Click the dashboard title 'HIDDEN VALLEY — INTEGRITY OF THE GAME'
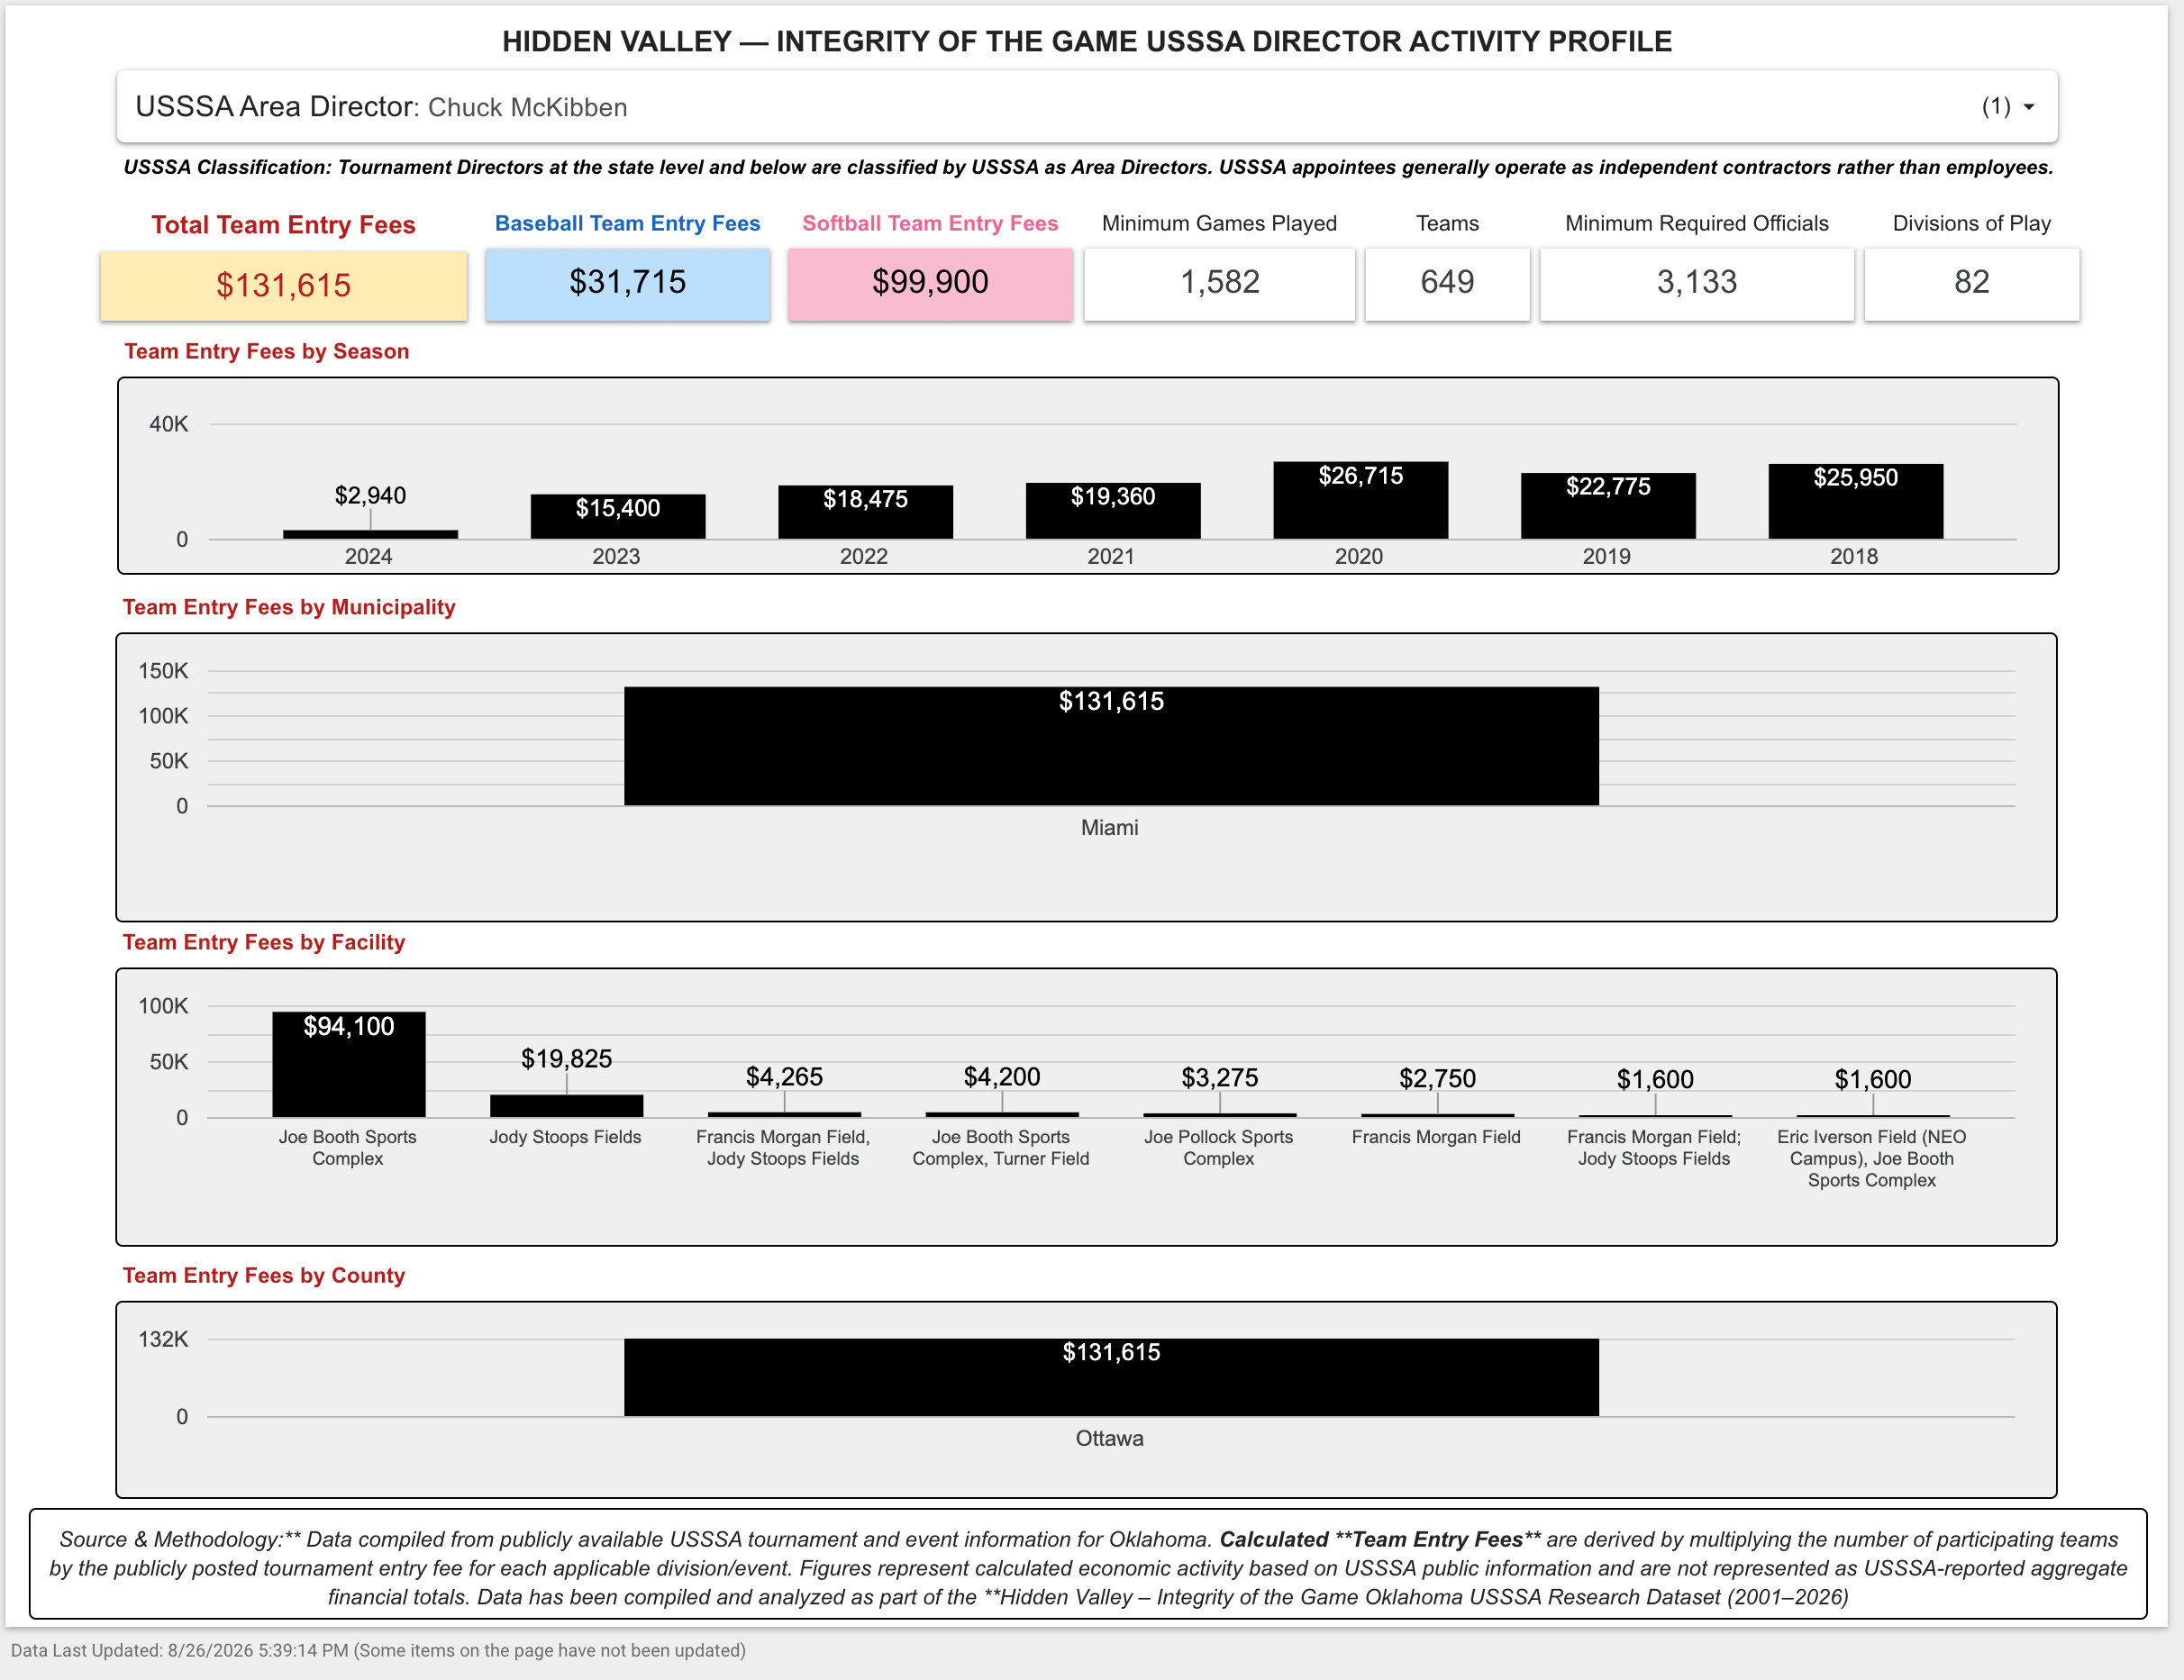Viewport: 2184px width, 1680px height. click(x=1087, y=42)
